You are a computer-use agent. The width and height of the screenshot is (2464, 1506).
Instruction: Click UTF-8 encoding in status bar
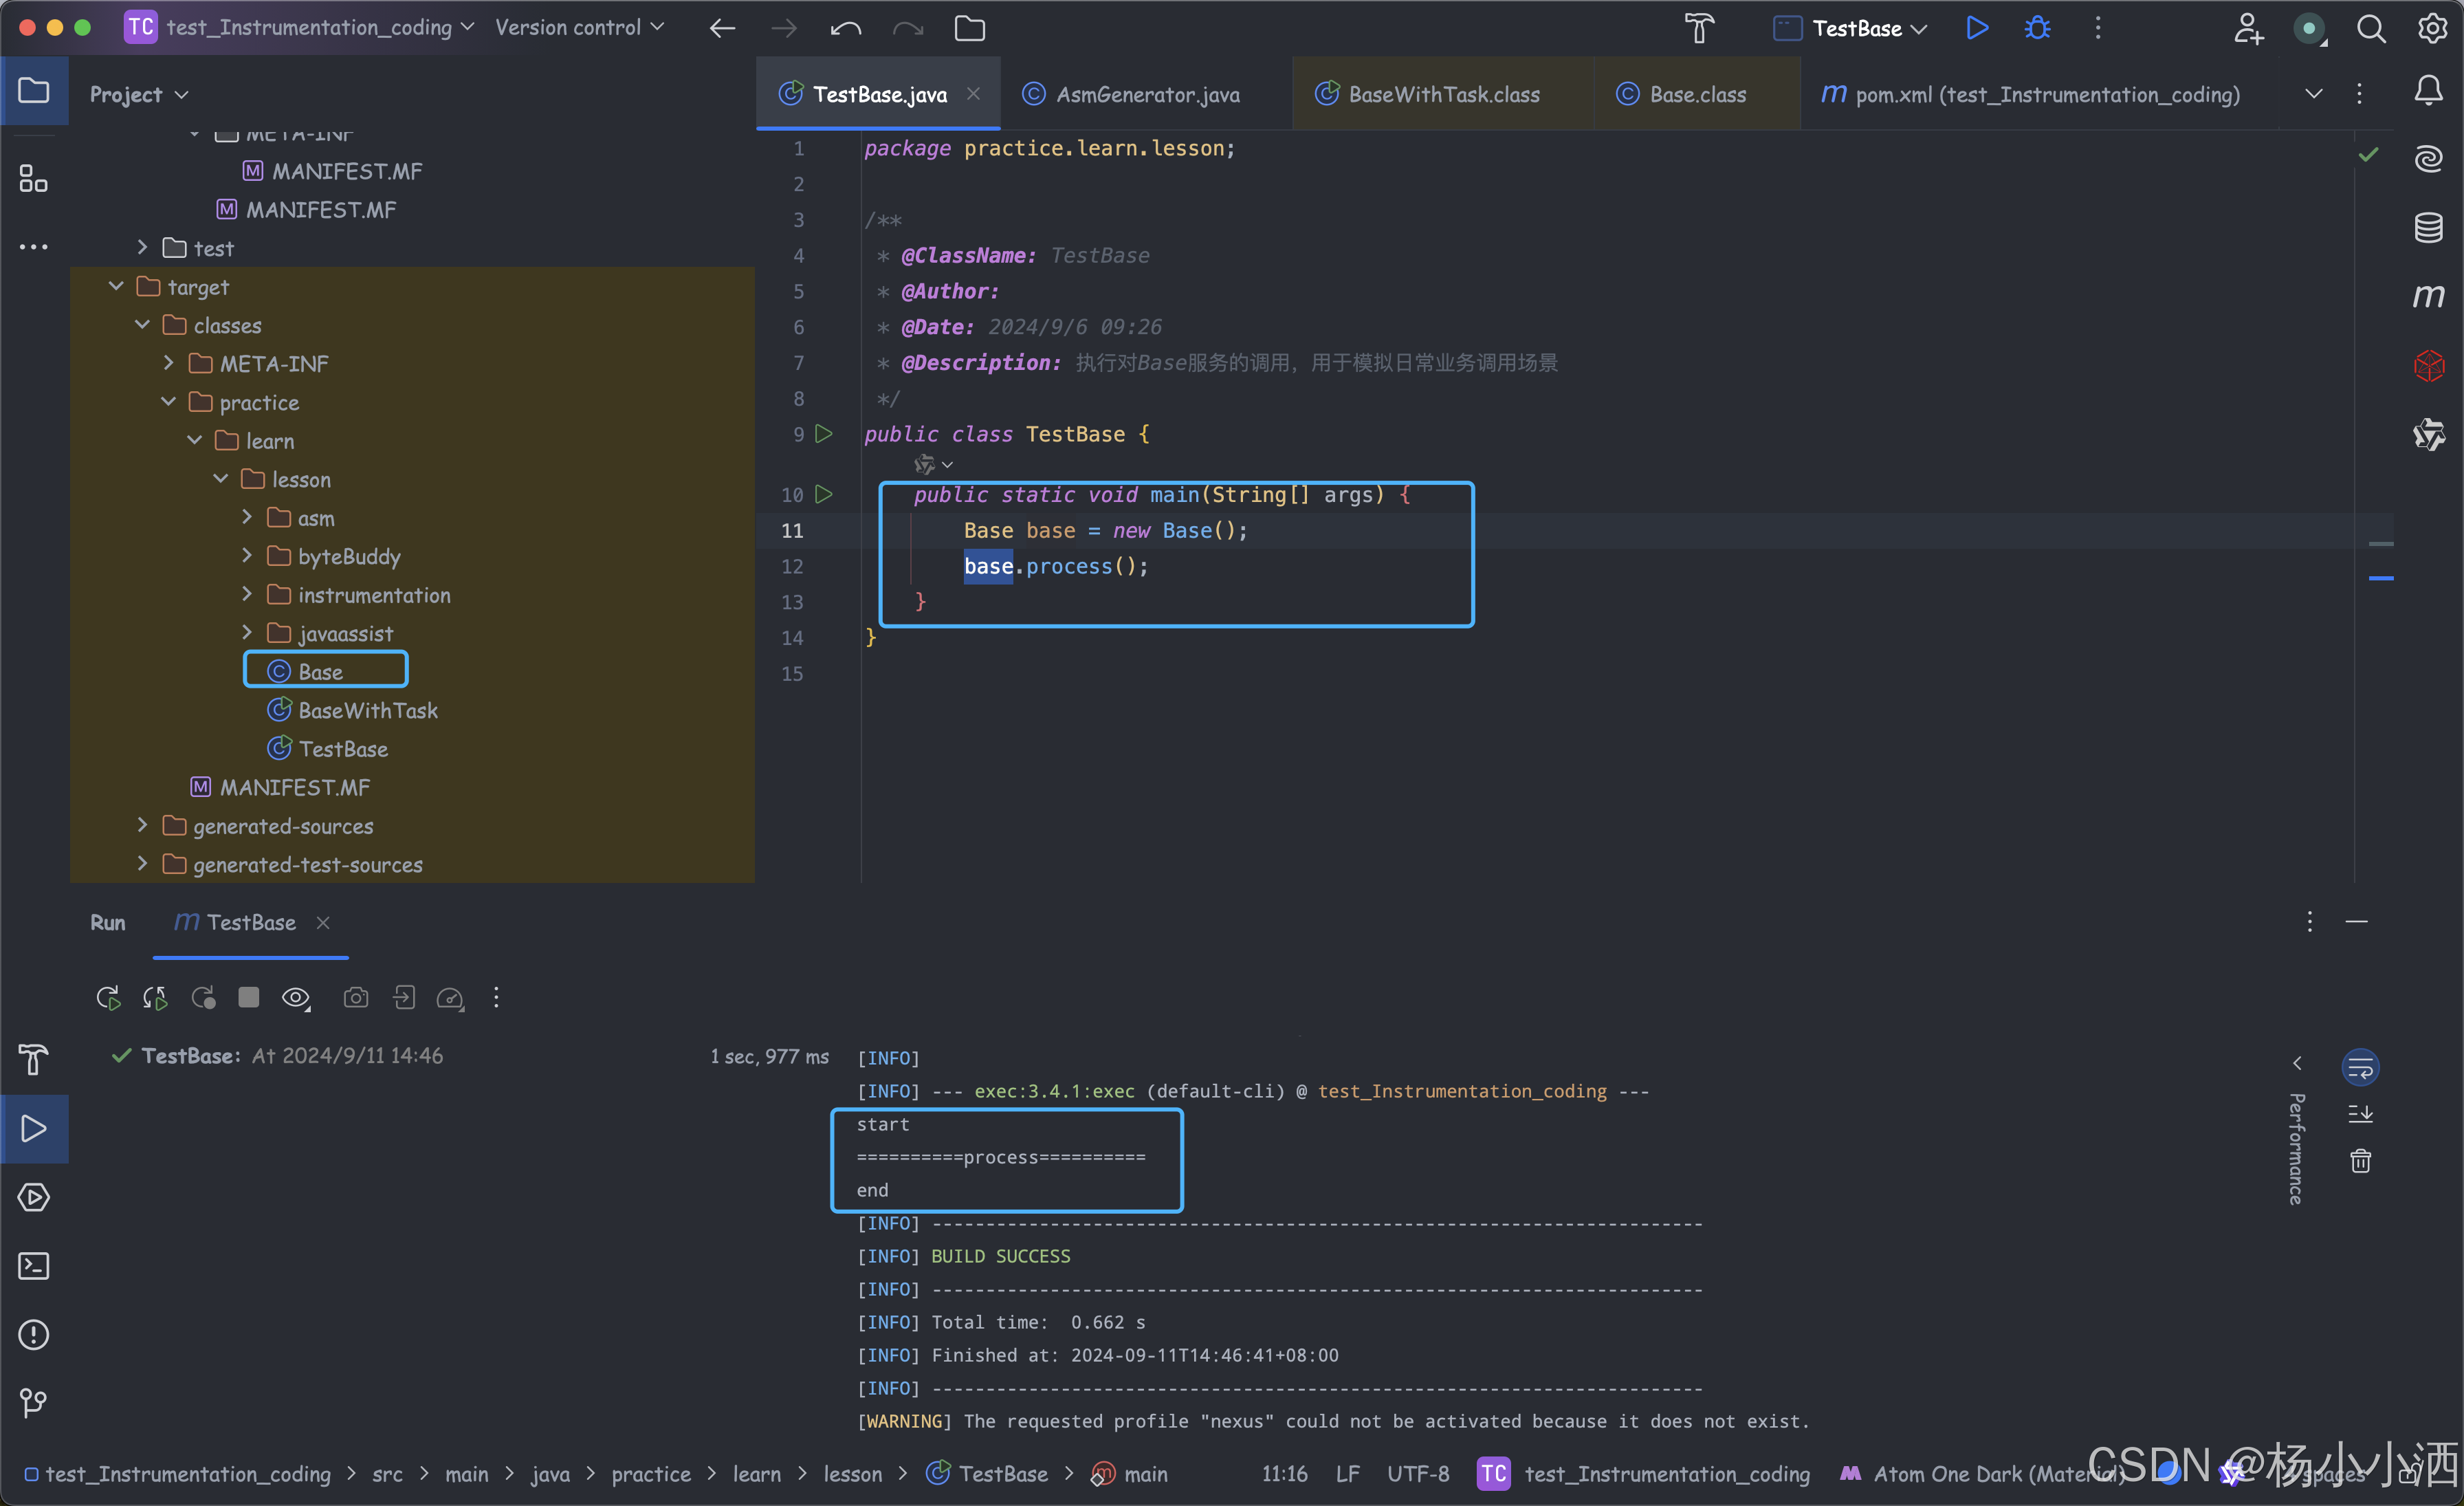point(1417,1473)
